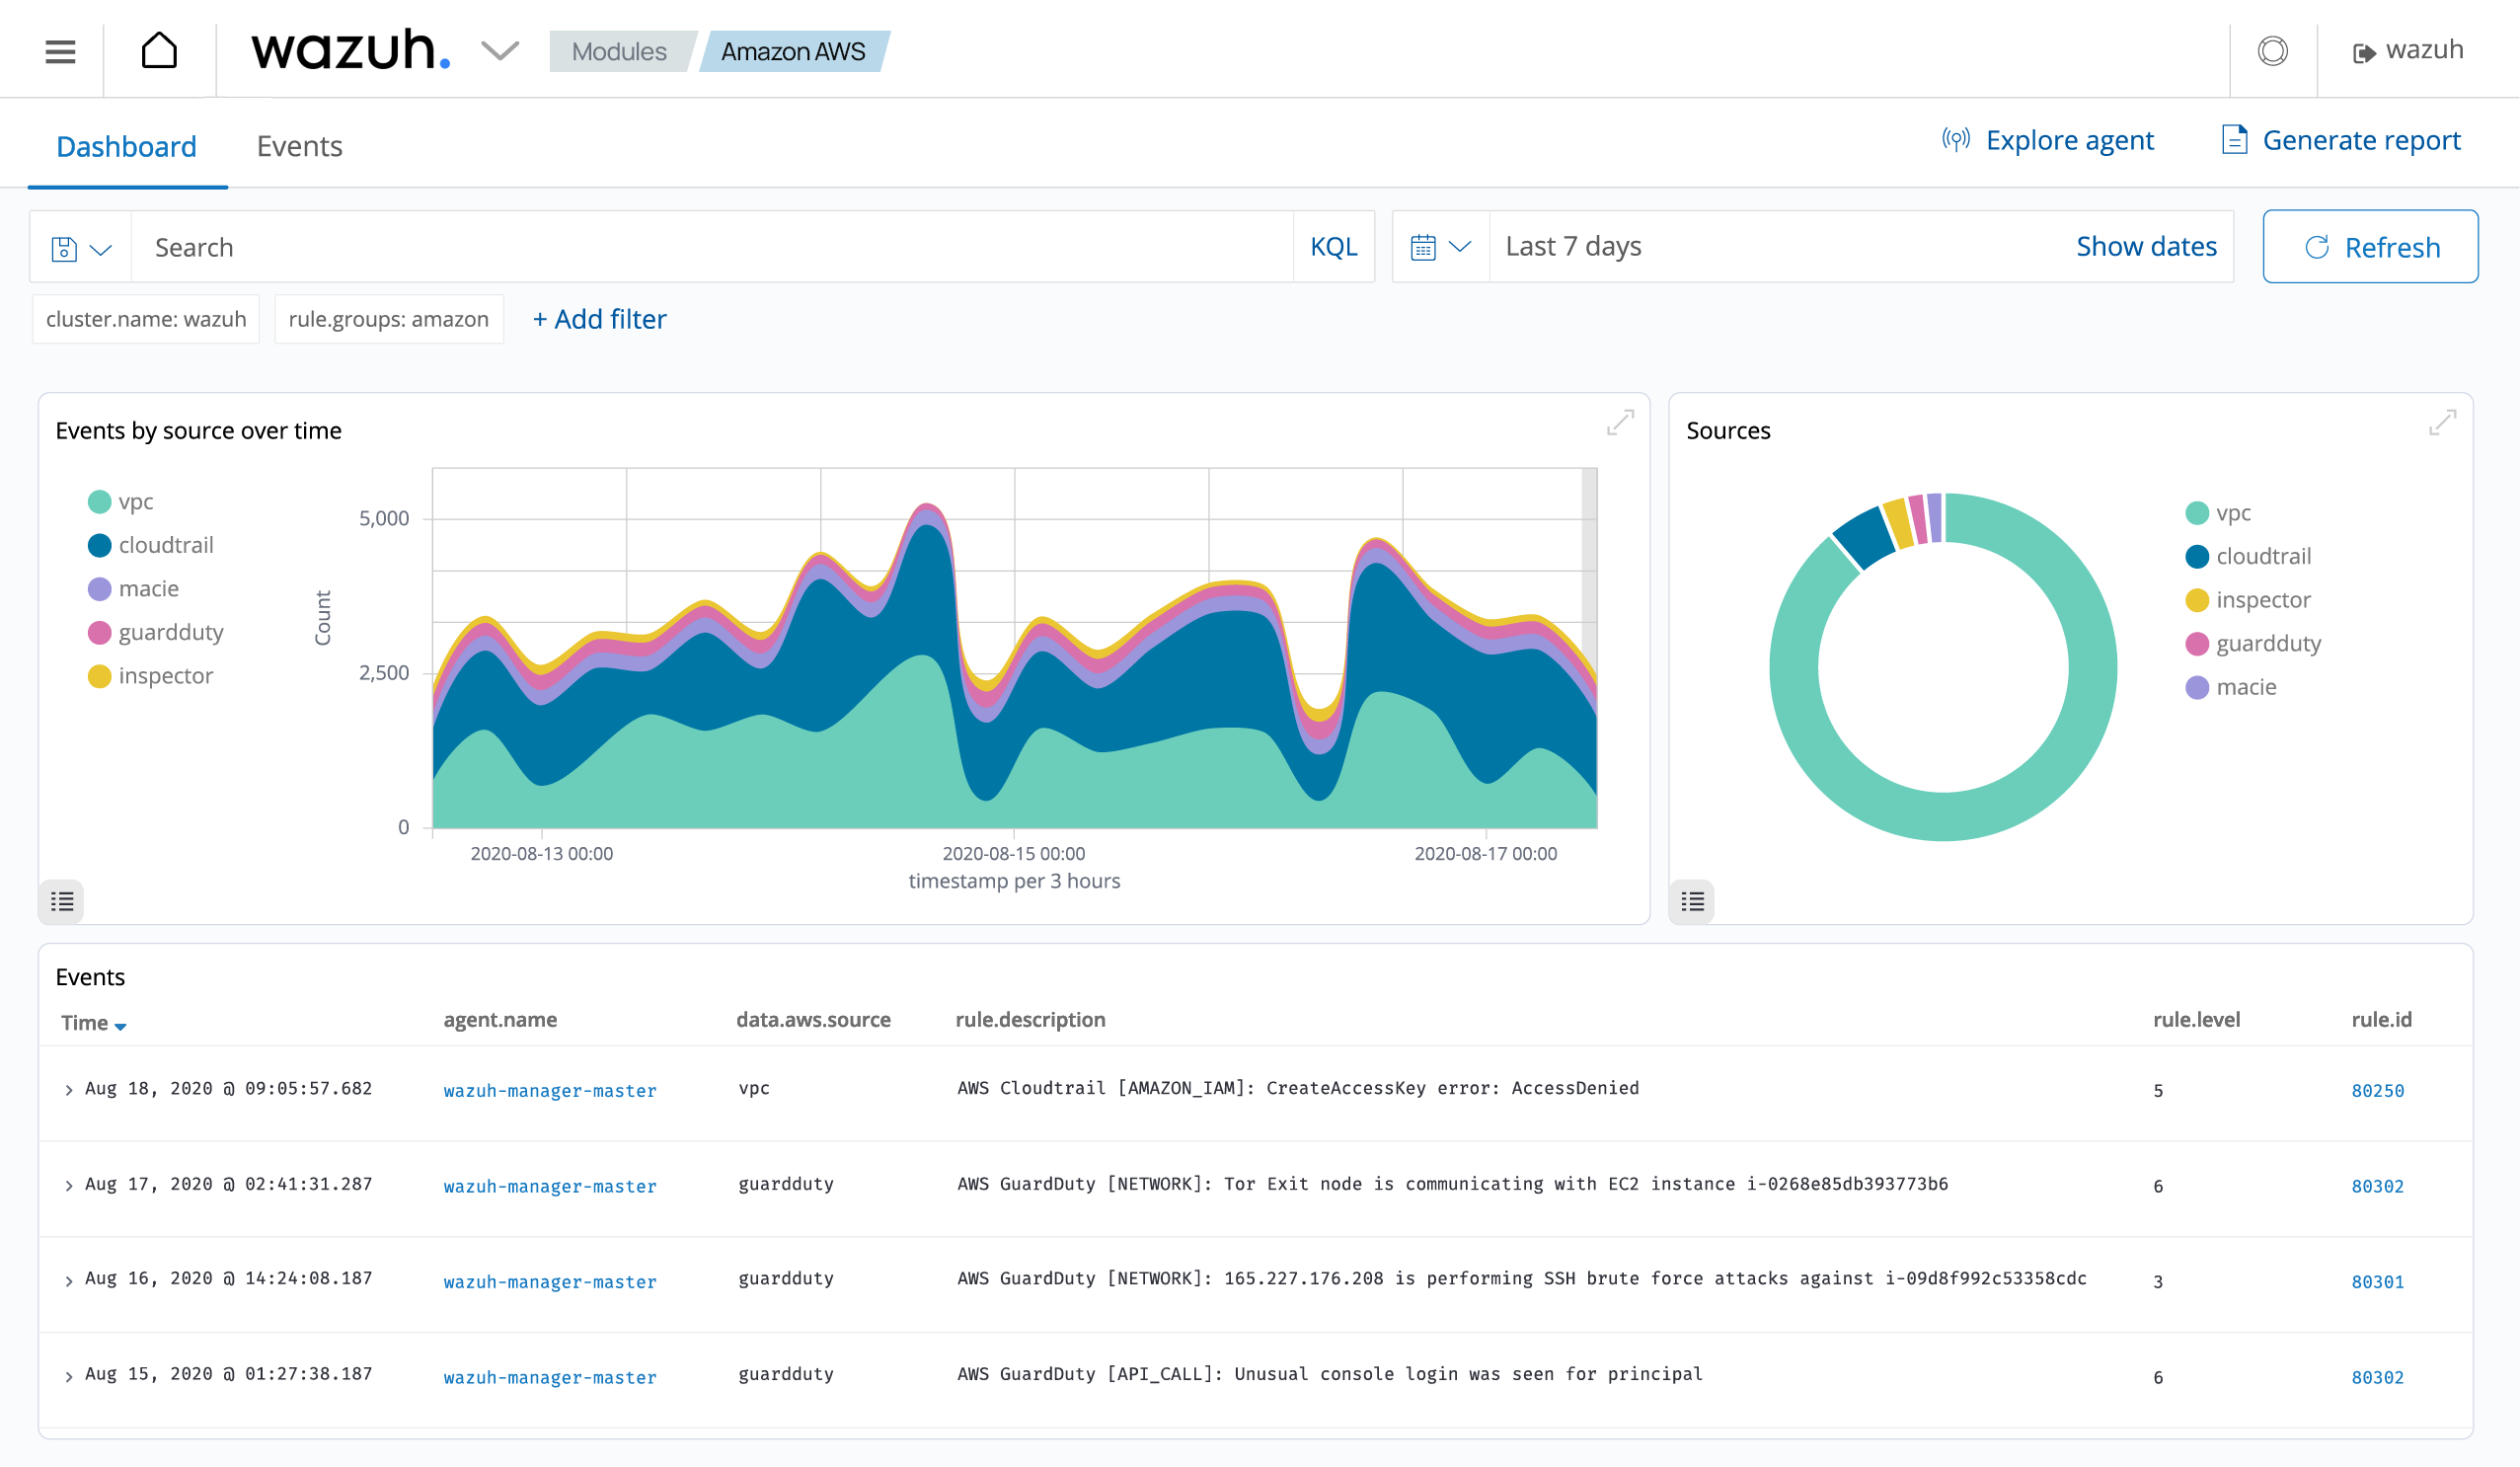2520x1467 pixels.
Task: Open rule id 80302 in Aug 17 row
Action: tap(2378, 1187)
